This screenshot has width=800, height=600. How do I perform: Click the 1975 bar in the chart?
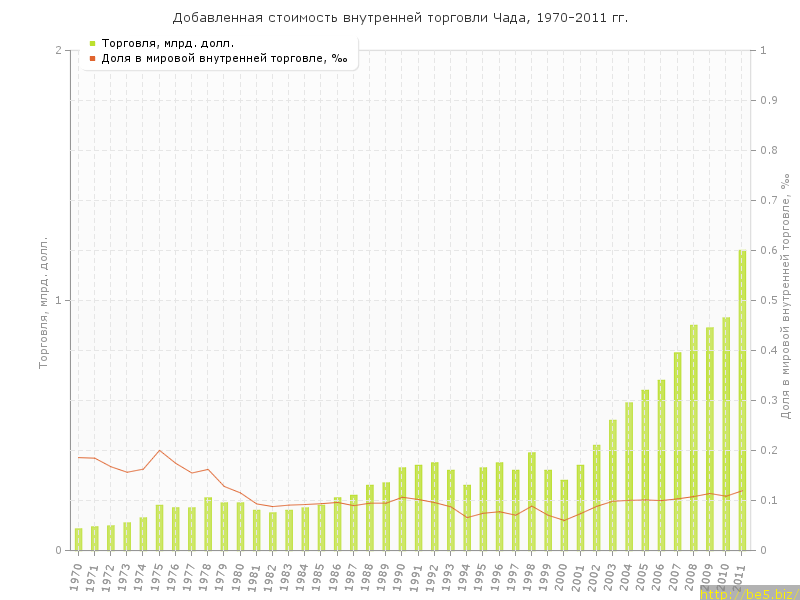(160, 528)
